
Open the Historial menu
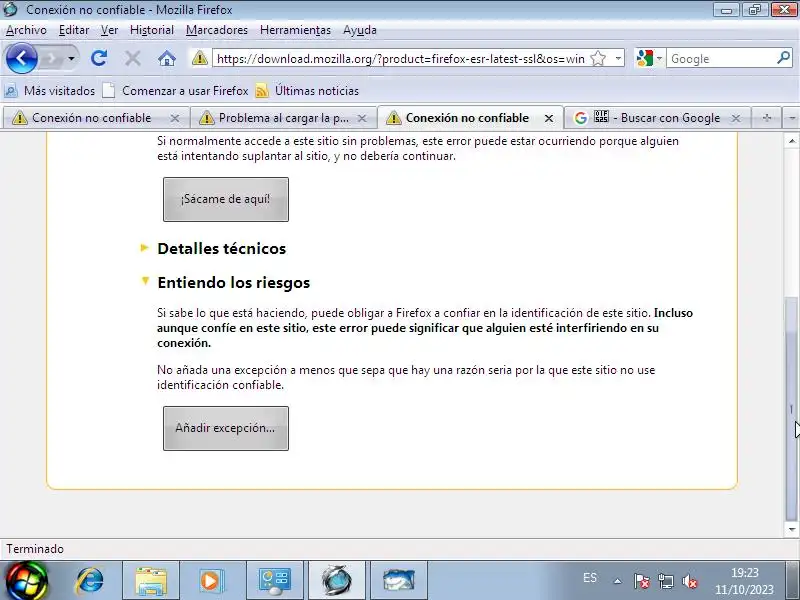click(x=152, y=30)
